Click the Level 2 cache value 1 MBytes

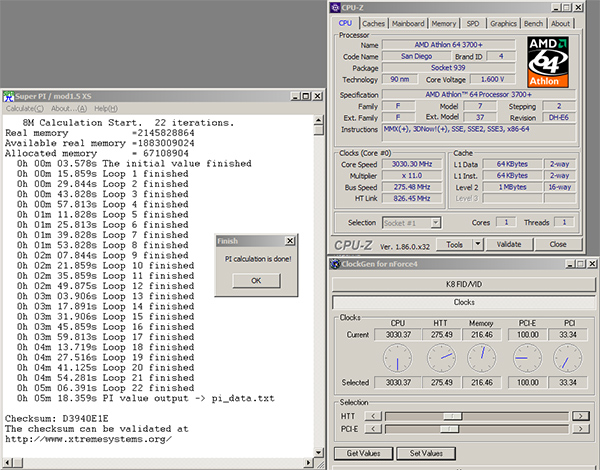[512, 187]
